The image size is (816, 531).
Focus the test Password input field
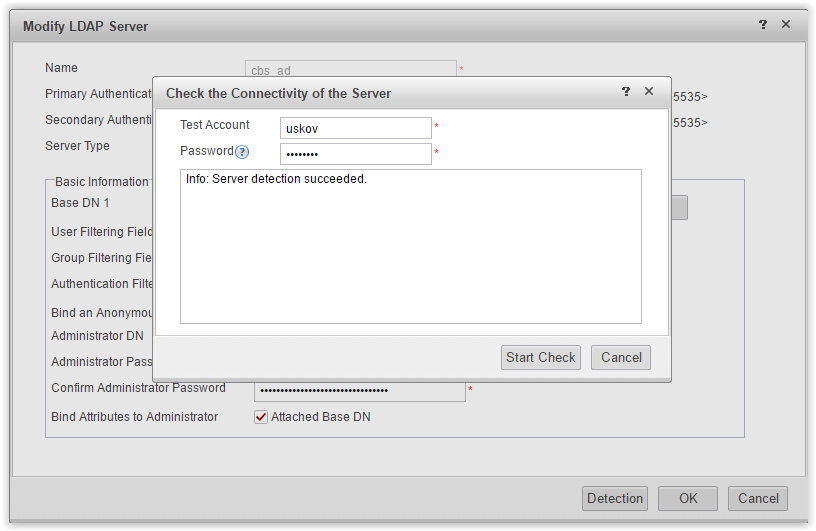point(355,154)
